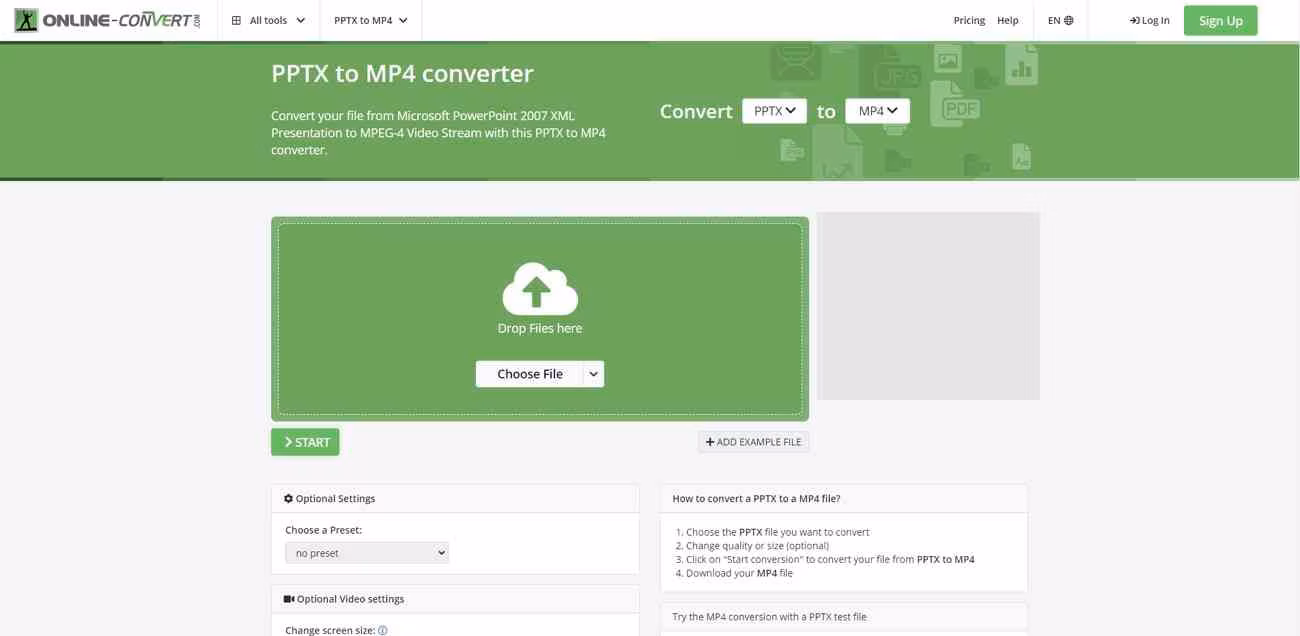This screenshot has height=636, width=1300.
Task: Expand the MP4 target format dropdown
Action: [877, 111]
